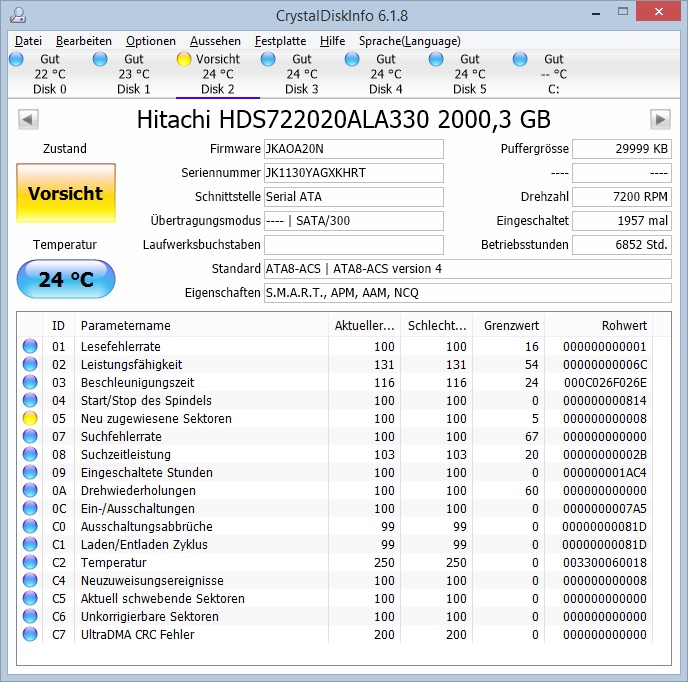Screen dimensions: 688x682
Task: Click the Eingeschaltet value 1957 mal
Action: pos(622,221)
